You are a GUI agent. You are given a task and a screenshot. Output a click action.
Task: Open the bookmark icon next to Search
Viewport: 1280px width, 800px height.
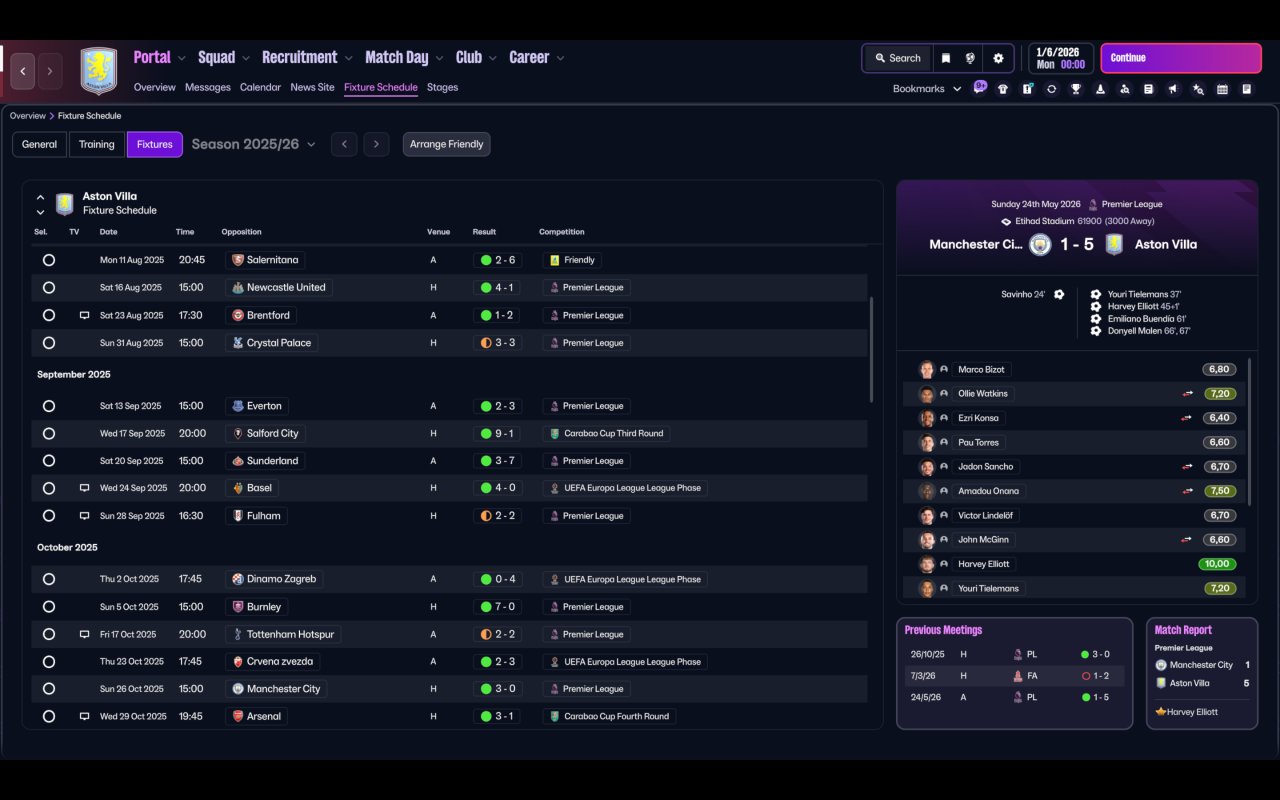coord(946,58)
